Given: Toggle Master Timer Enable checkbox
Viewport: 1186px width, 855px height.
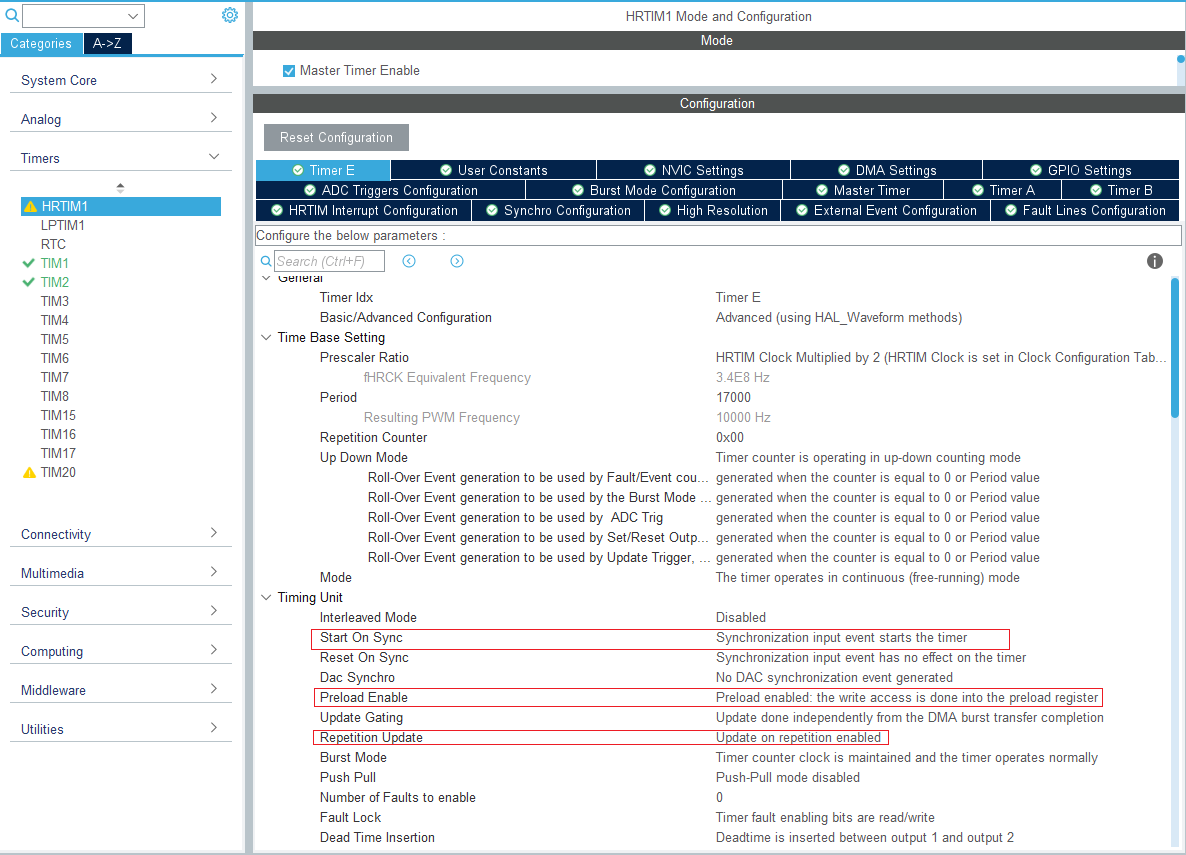Looking at the screenshot, I should point(289,70).
